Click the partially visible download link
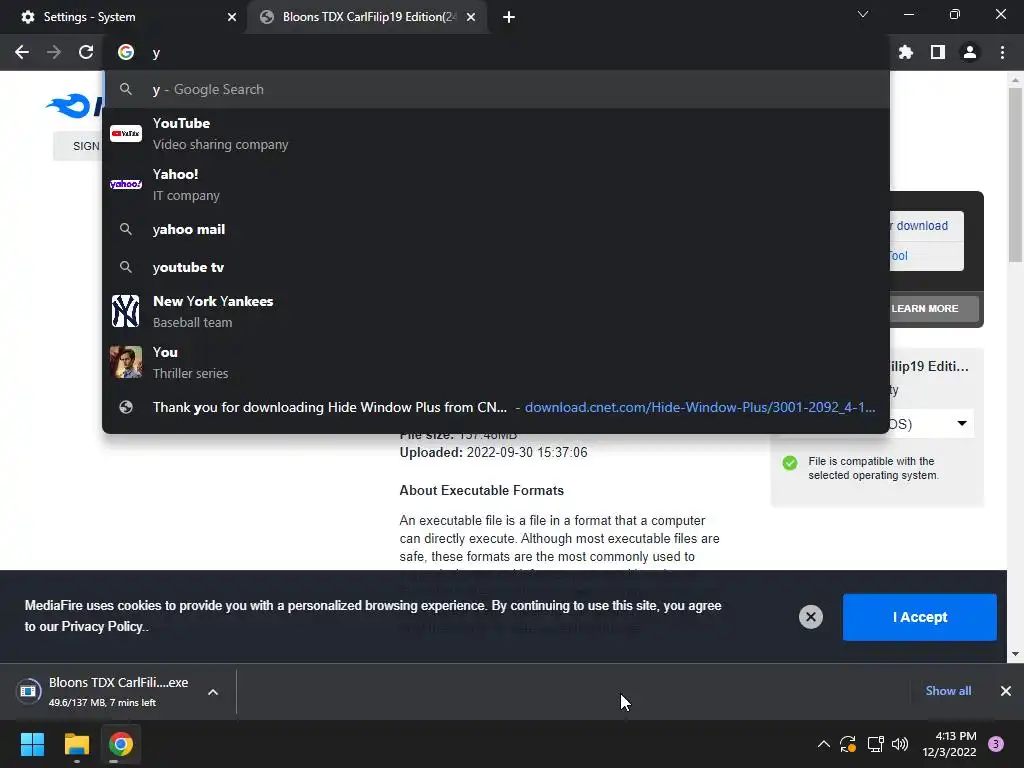 [919, 226]
